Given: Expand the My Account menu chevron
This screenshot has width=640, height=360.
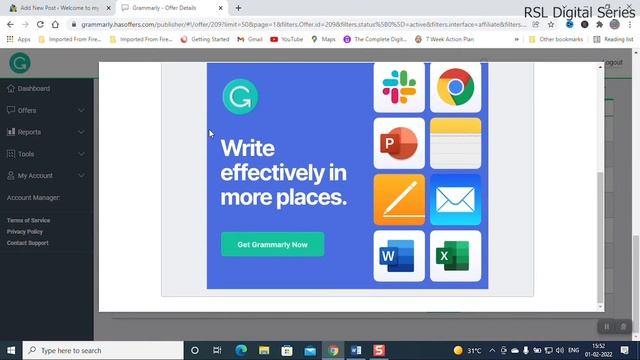Looking at the screenshot, I should 81,176.
